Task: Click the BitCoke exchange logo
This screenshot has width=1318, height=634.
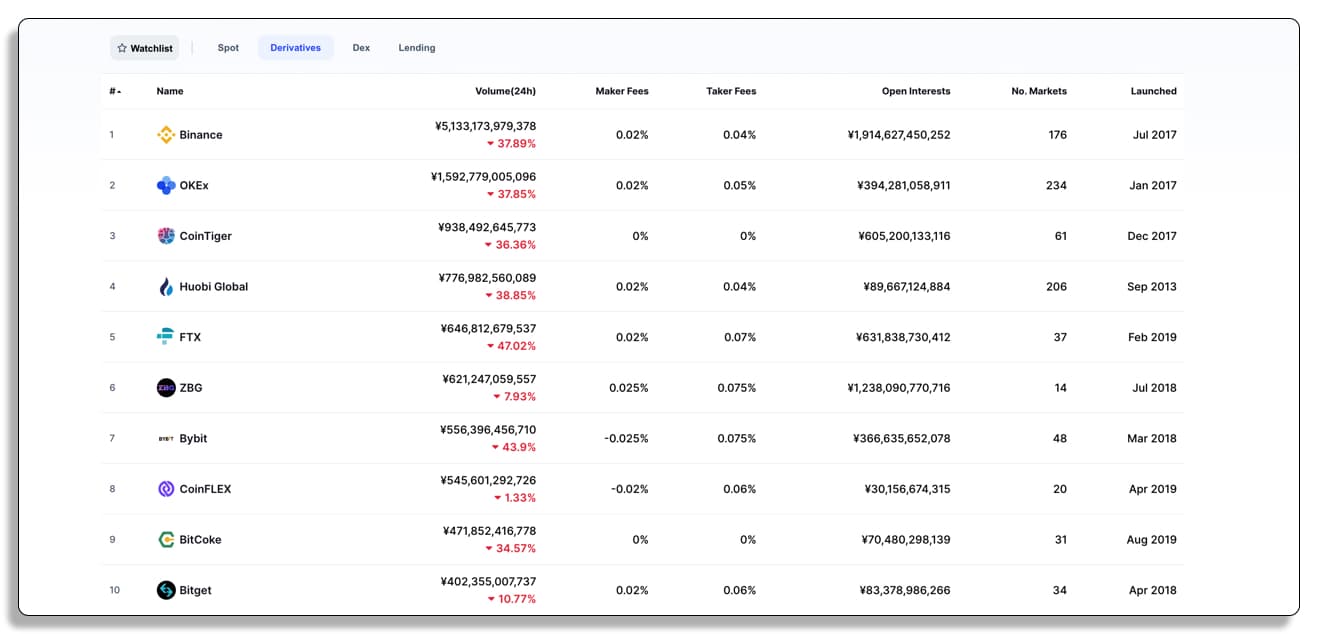Action: (166, 540)
